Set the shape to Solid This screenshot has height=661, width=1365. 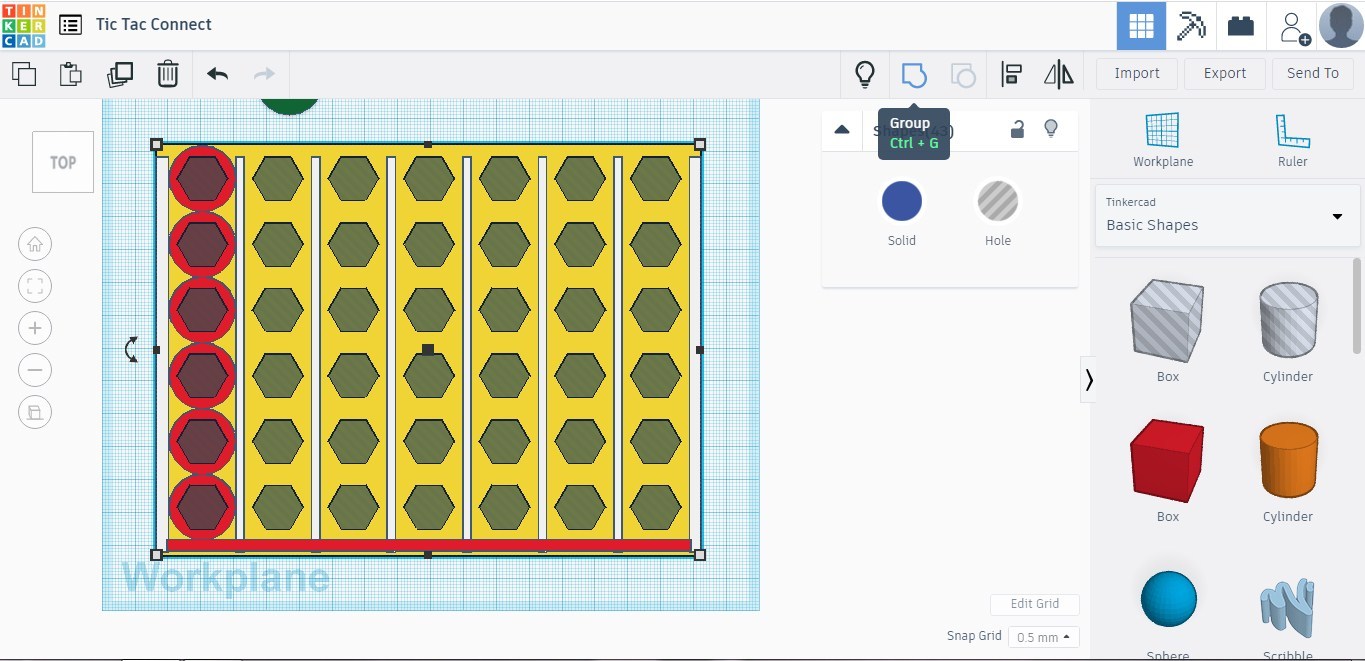[x=902, y=201]
